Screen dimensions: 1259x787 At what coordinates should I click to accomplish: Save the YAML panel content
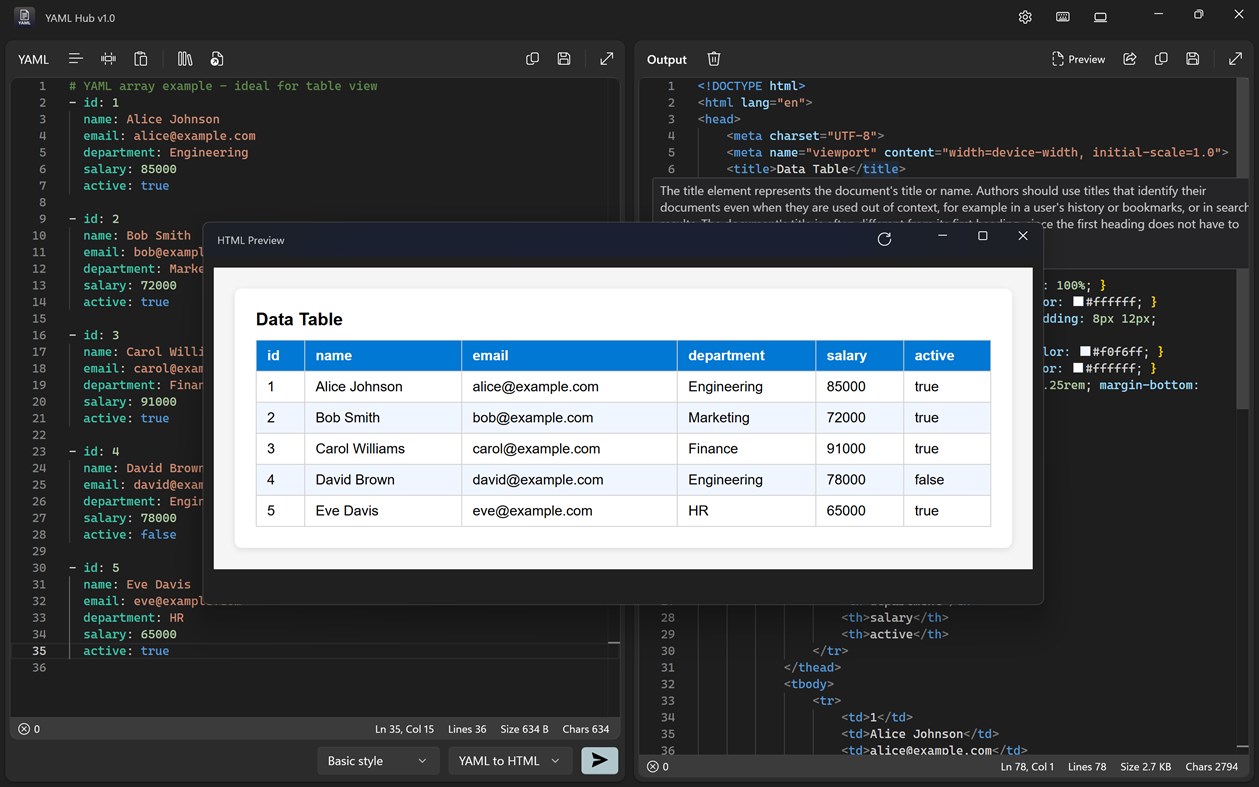coord(564,59)
